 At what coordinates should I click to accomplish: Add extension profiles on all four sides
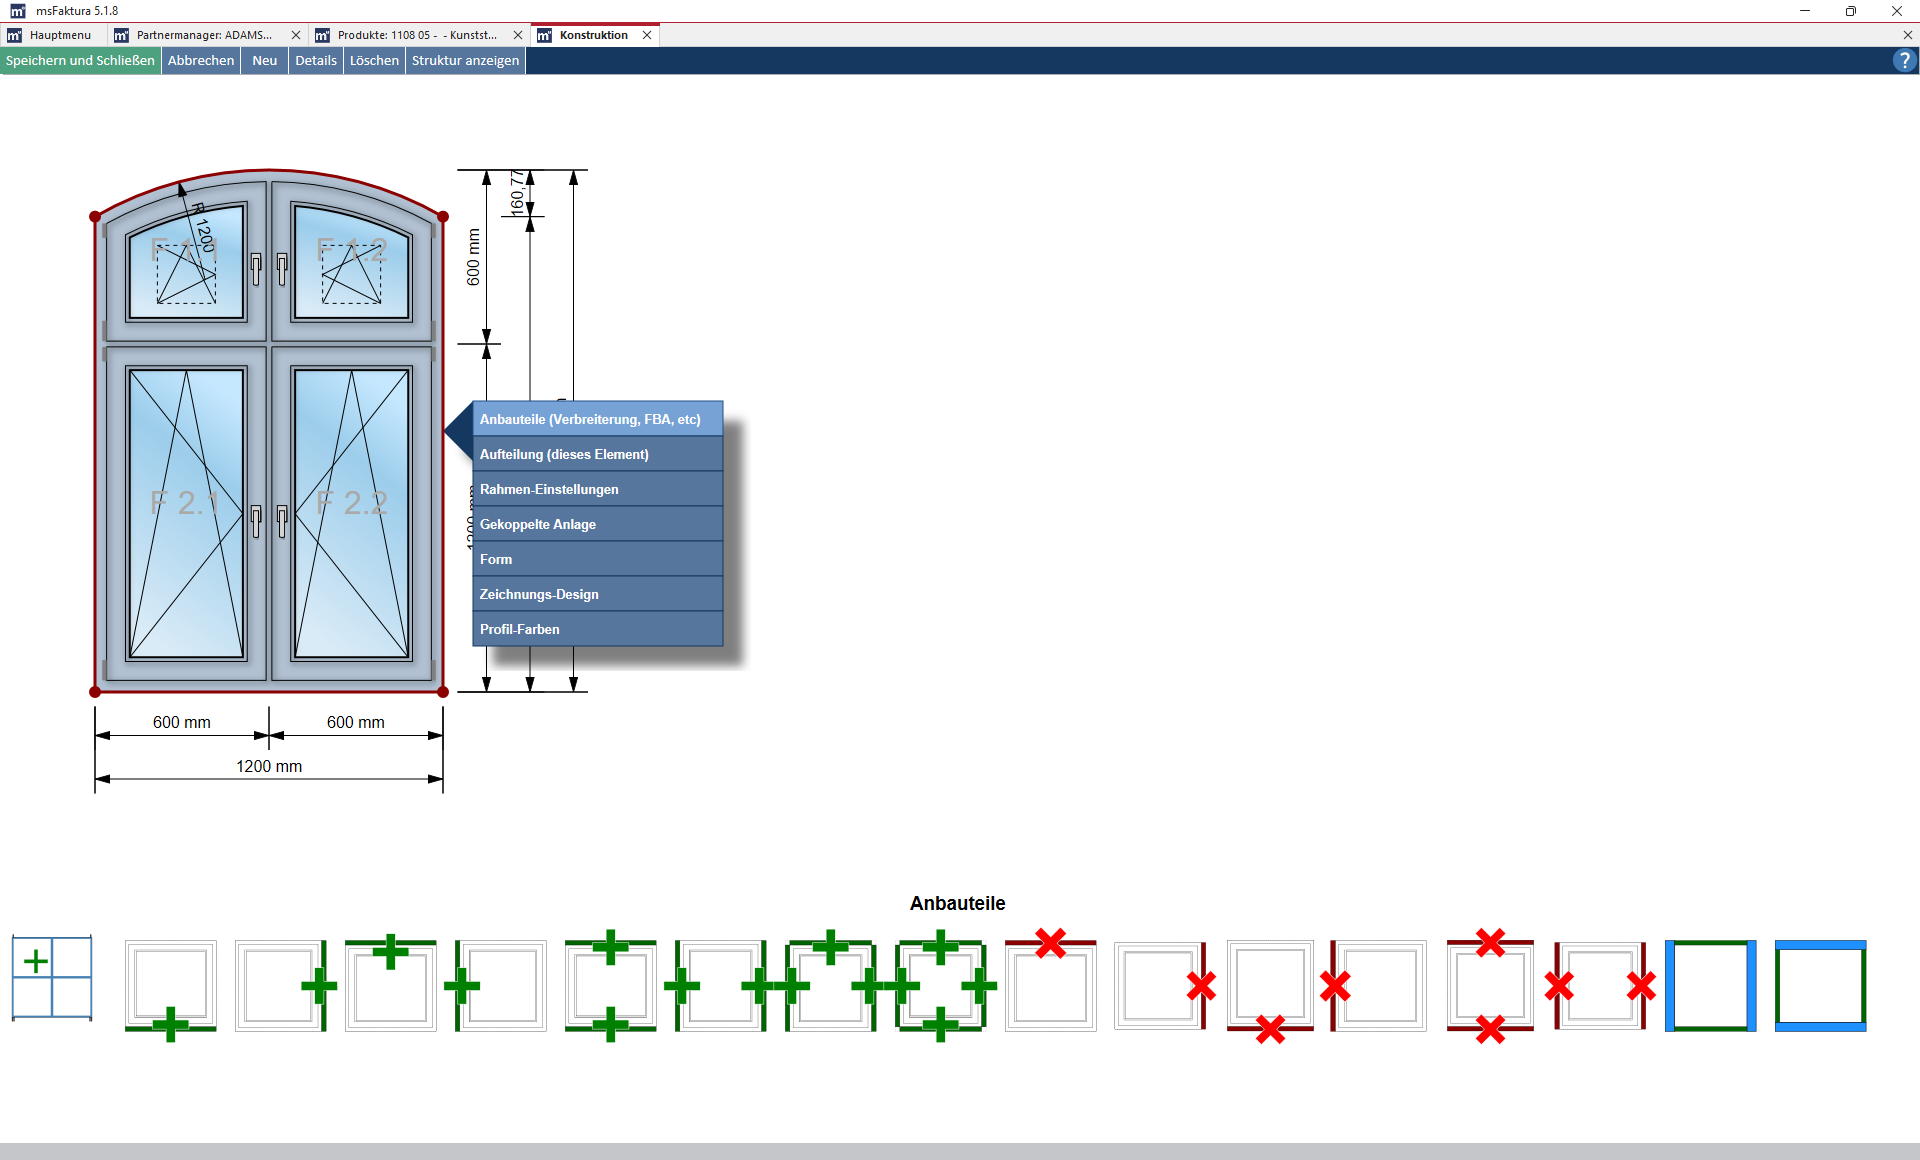940,986
